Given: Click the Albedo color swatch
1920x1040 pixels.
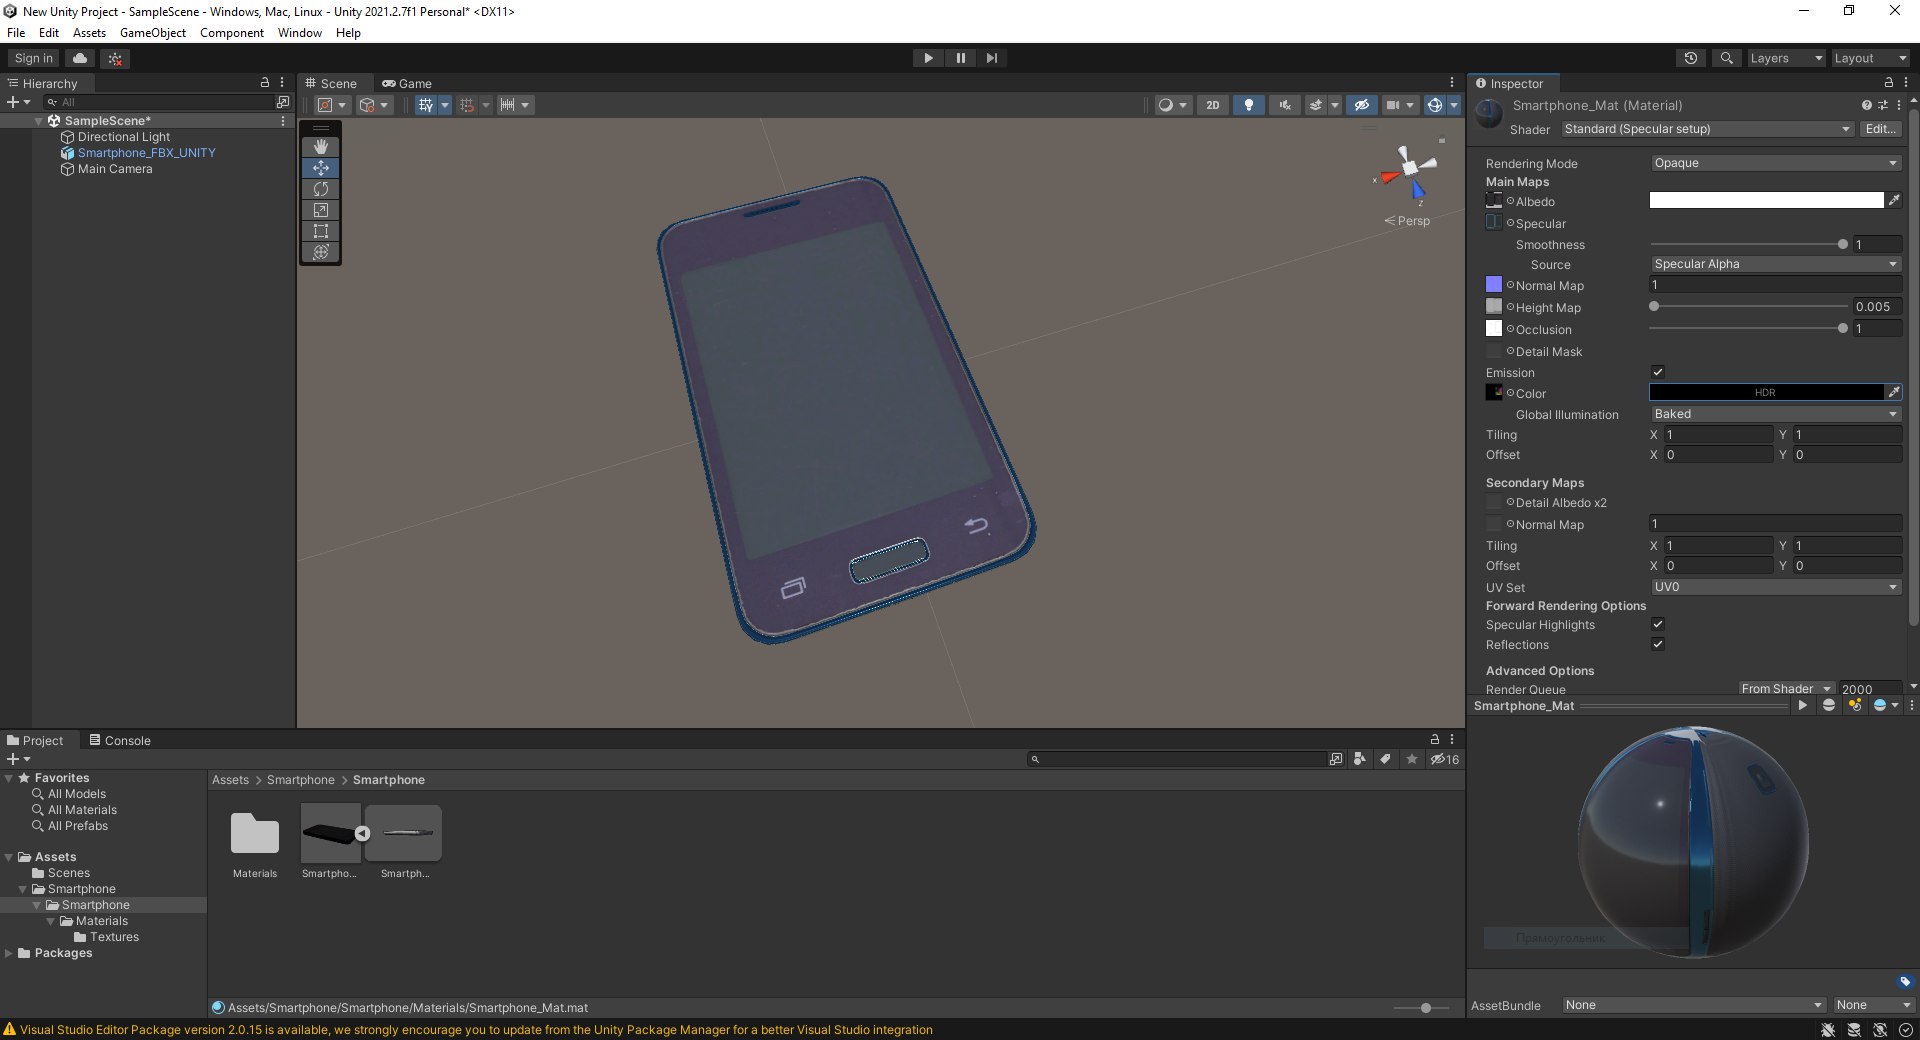Looking at the screenshot, I should point(1766,201).
